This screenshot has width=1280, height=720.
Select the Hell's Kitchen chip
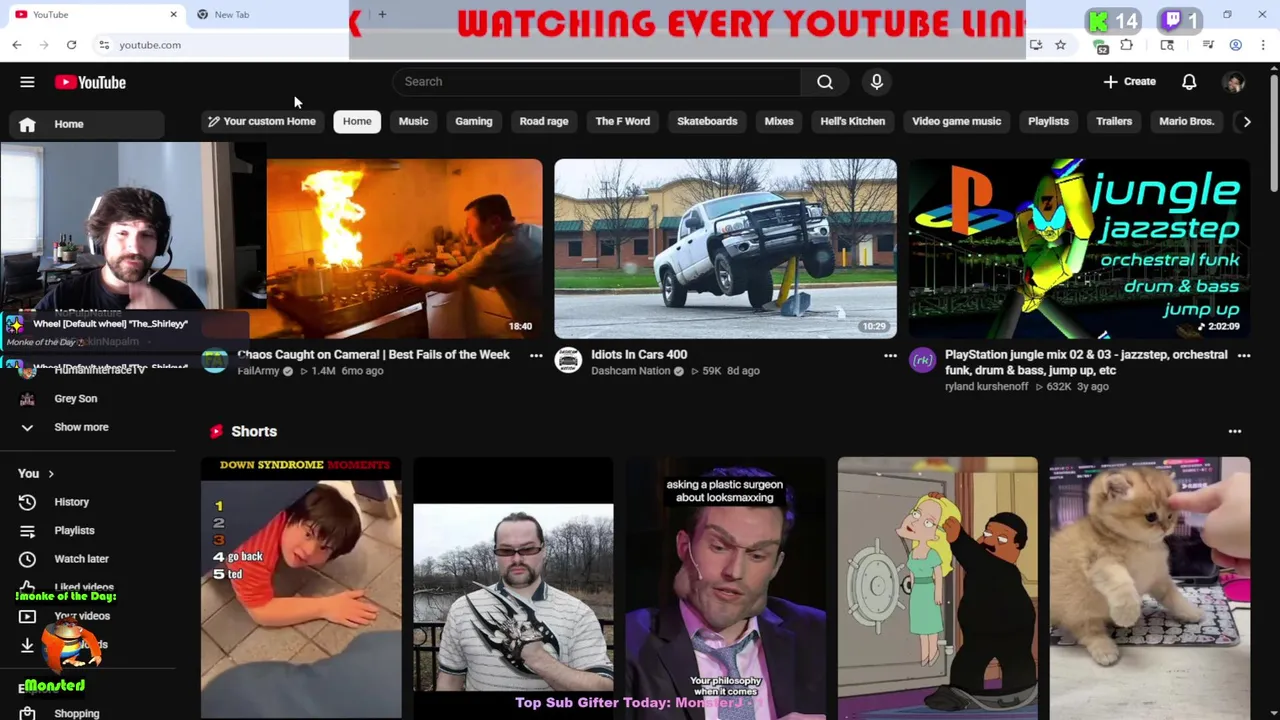coord(853,121)
